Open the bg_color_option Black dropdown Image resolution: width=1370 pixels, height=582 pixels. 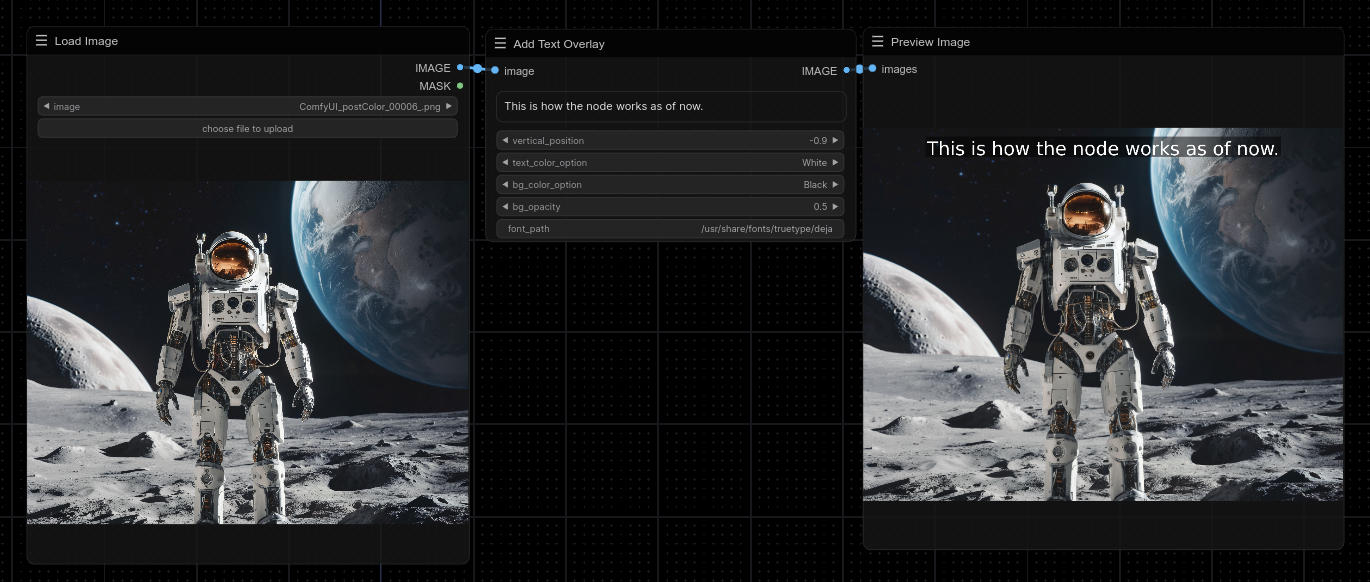pyautogui.click(x=671, y=185)
